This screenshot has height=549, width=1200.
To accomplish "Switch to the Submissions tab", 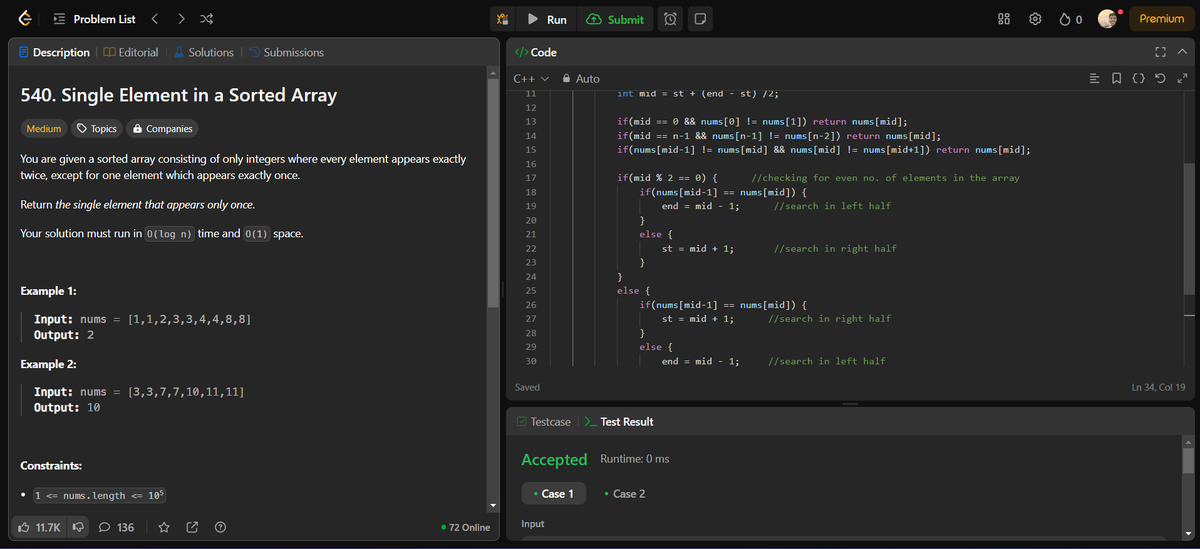I will pyautogui.click(x=286, y=52).
